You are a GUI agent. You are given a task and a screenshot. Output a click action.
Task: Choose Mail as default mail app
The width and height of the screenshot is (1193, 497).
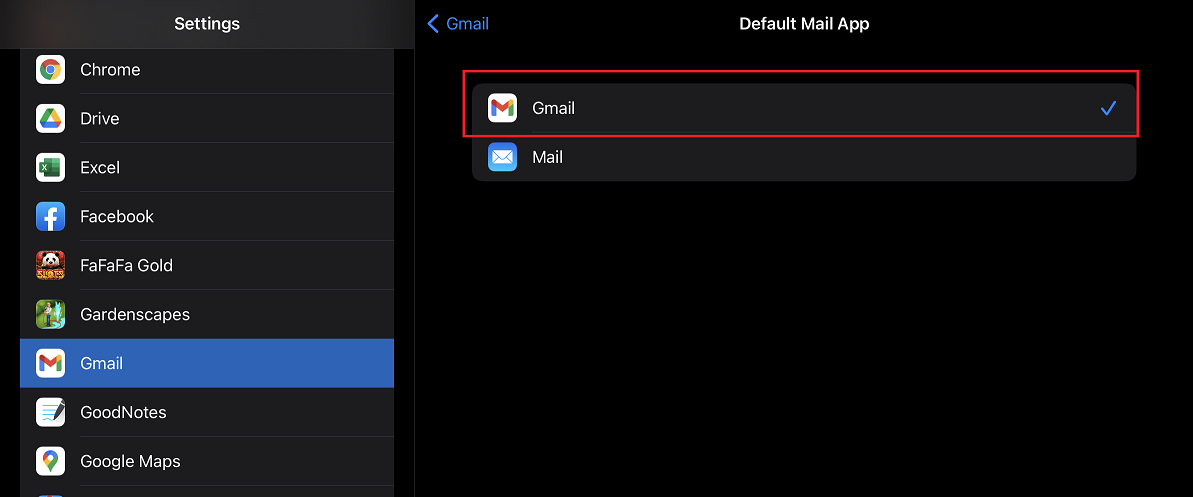click(x=804, y=157)
